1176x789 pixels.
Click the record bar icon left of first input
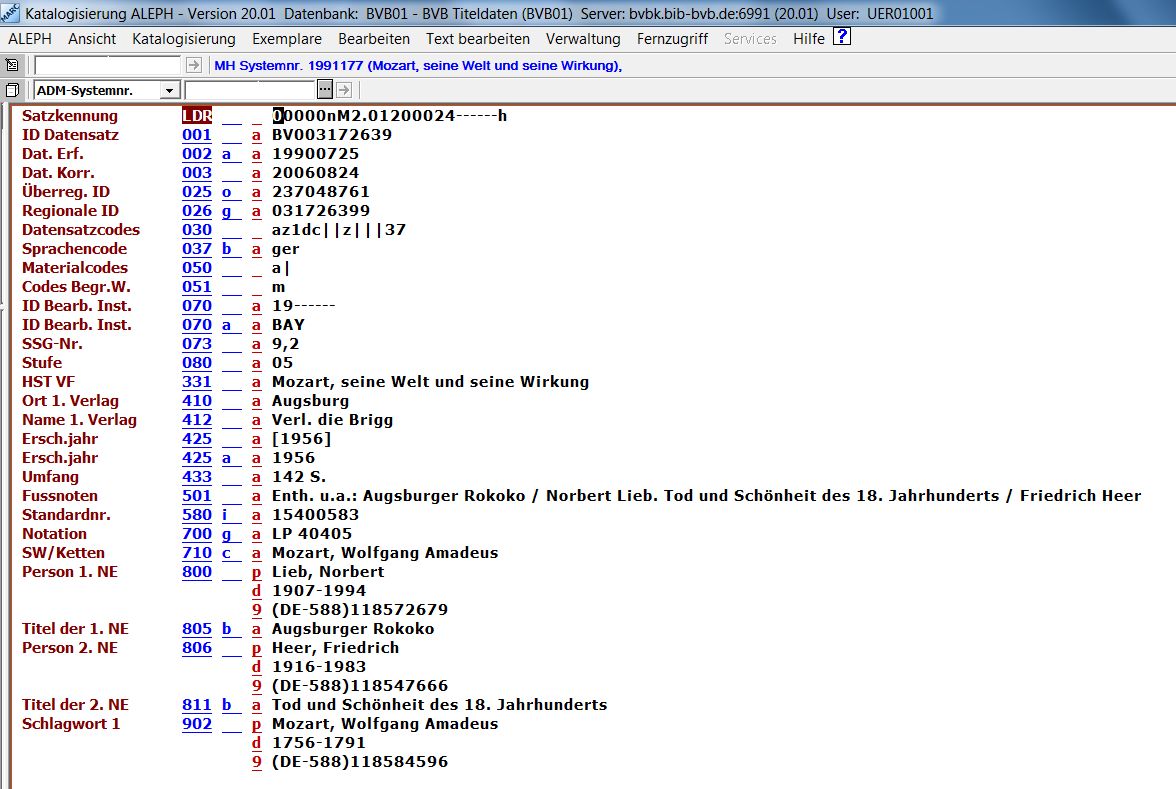(12, 65)
